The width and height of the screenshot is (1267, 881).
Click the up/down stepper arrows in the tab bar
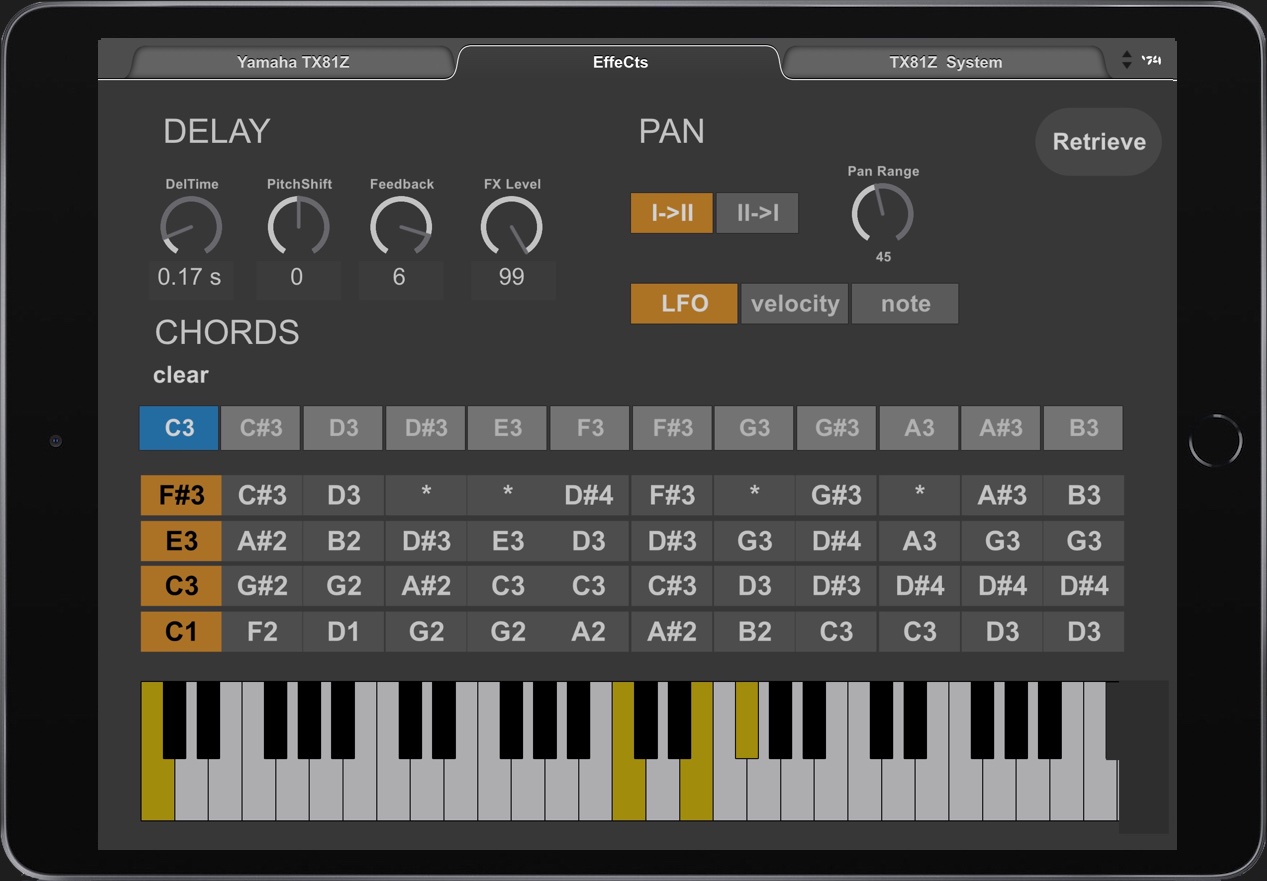point(1127,60)
